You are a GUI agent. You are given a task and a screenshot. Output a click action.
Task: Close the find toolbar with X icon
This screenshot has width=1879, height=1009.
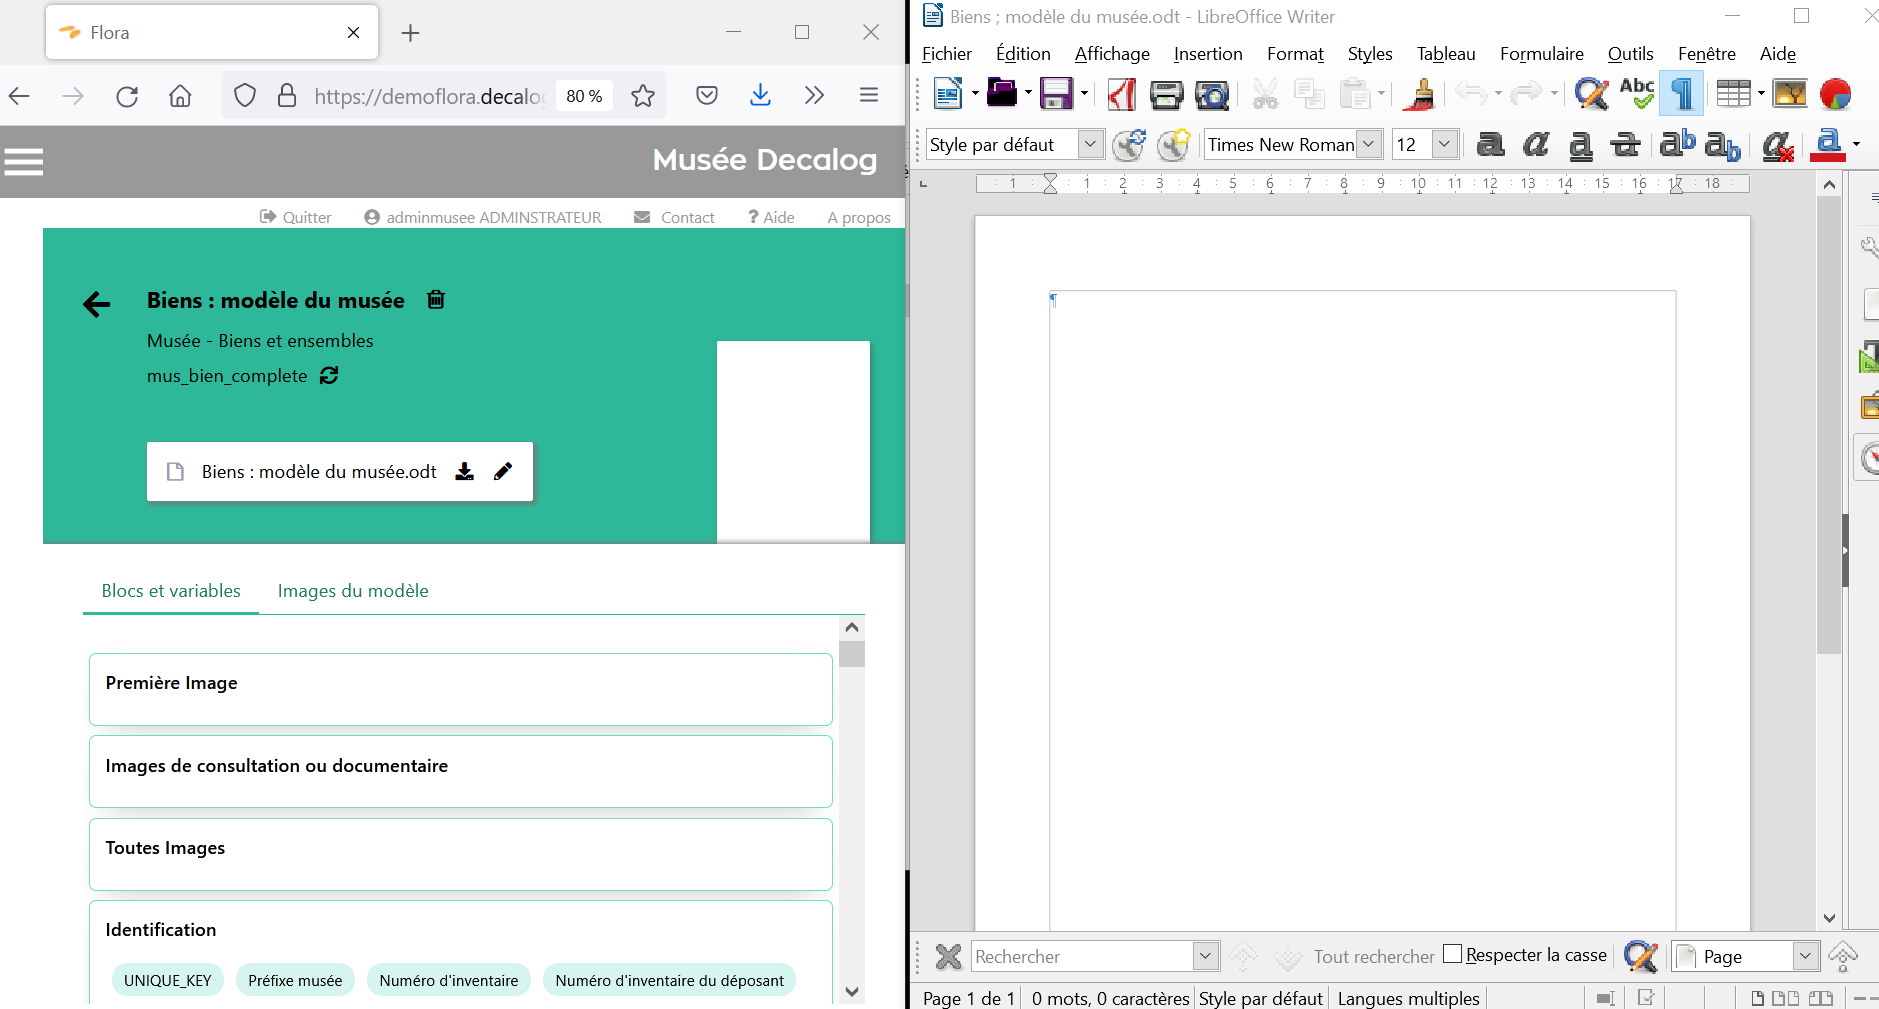[948, 957]
